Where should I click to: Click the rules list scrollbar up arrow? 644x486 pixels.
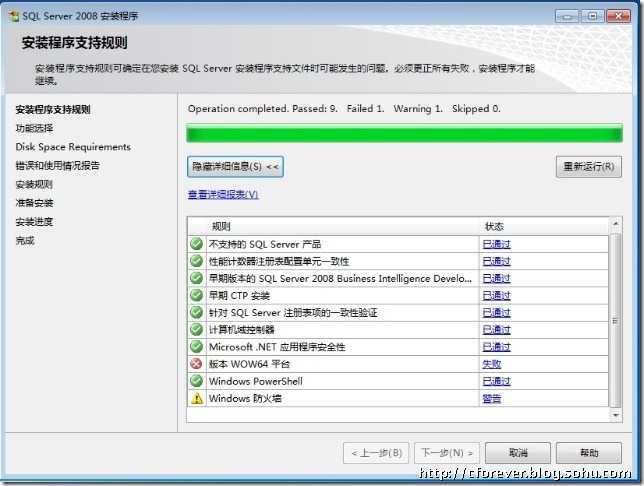(616, 224)
